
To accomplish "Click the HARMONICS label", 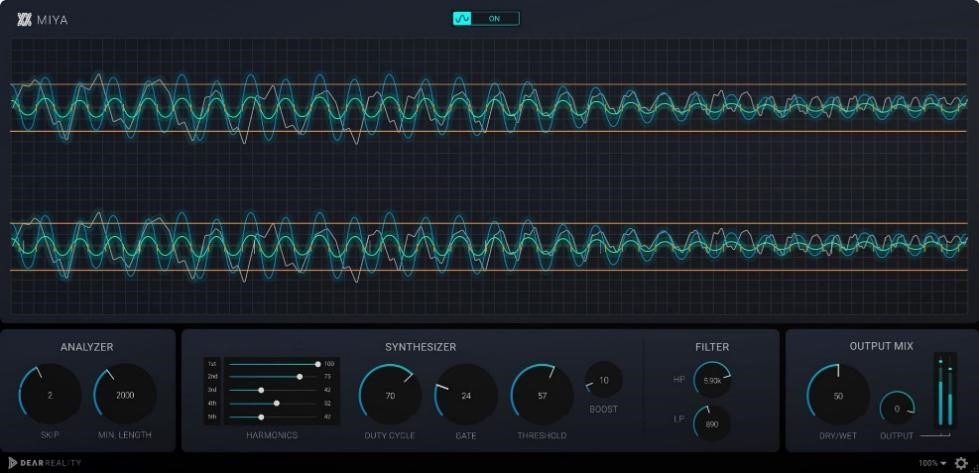I will [272, 436].
